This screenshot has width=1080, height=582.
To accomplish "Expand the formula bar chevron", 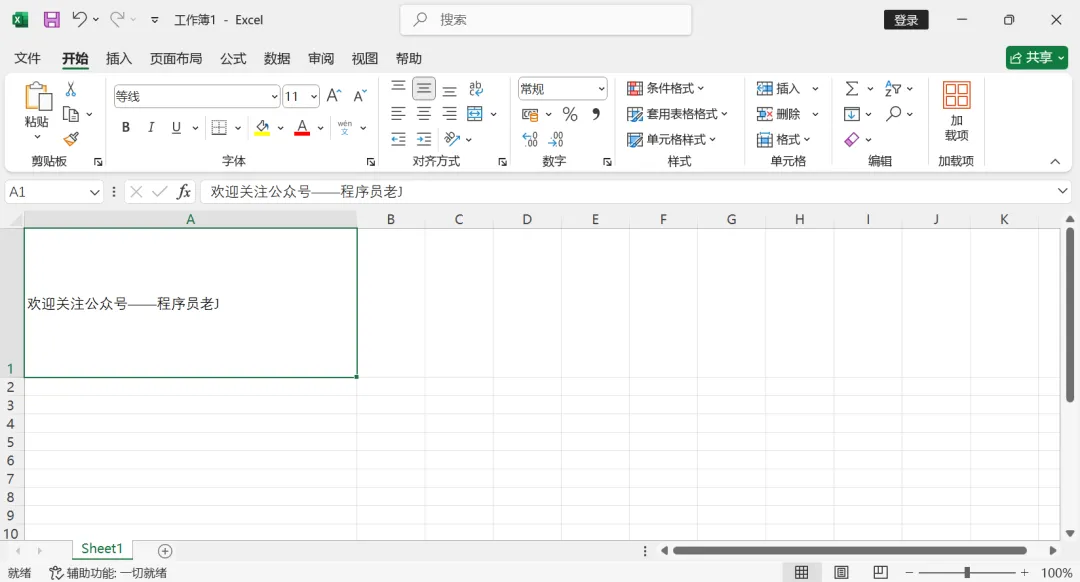I will tap(1062, 191).
